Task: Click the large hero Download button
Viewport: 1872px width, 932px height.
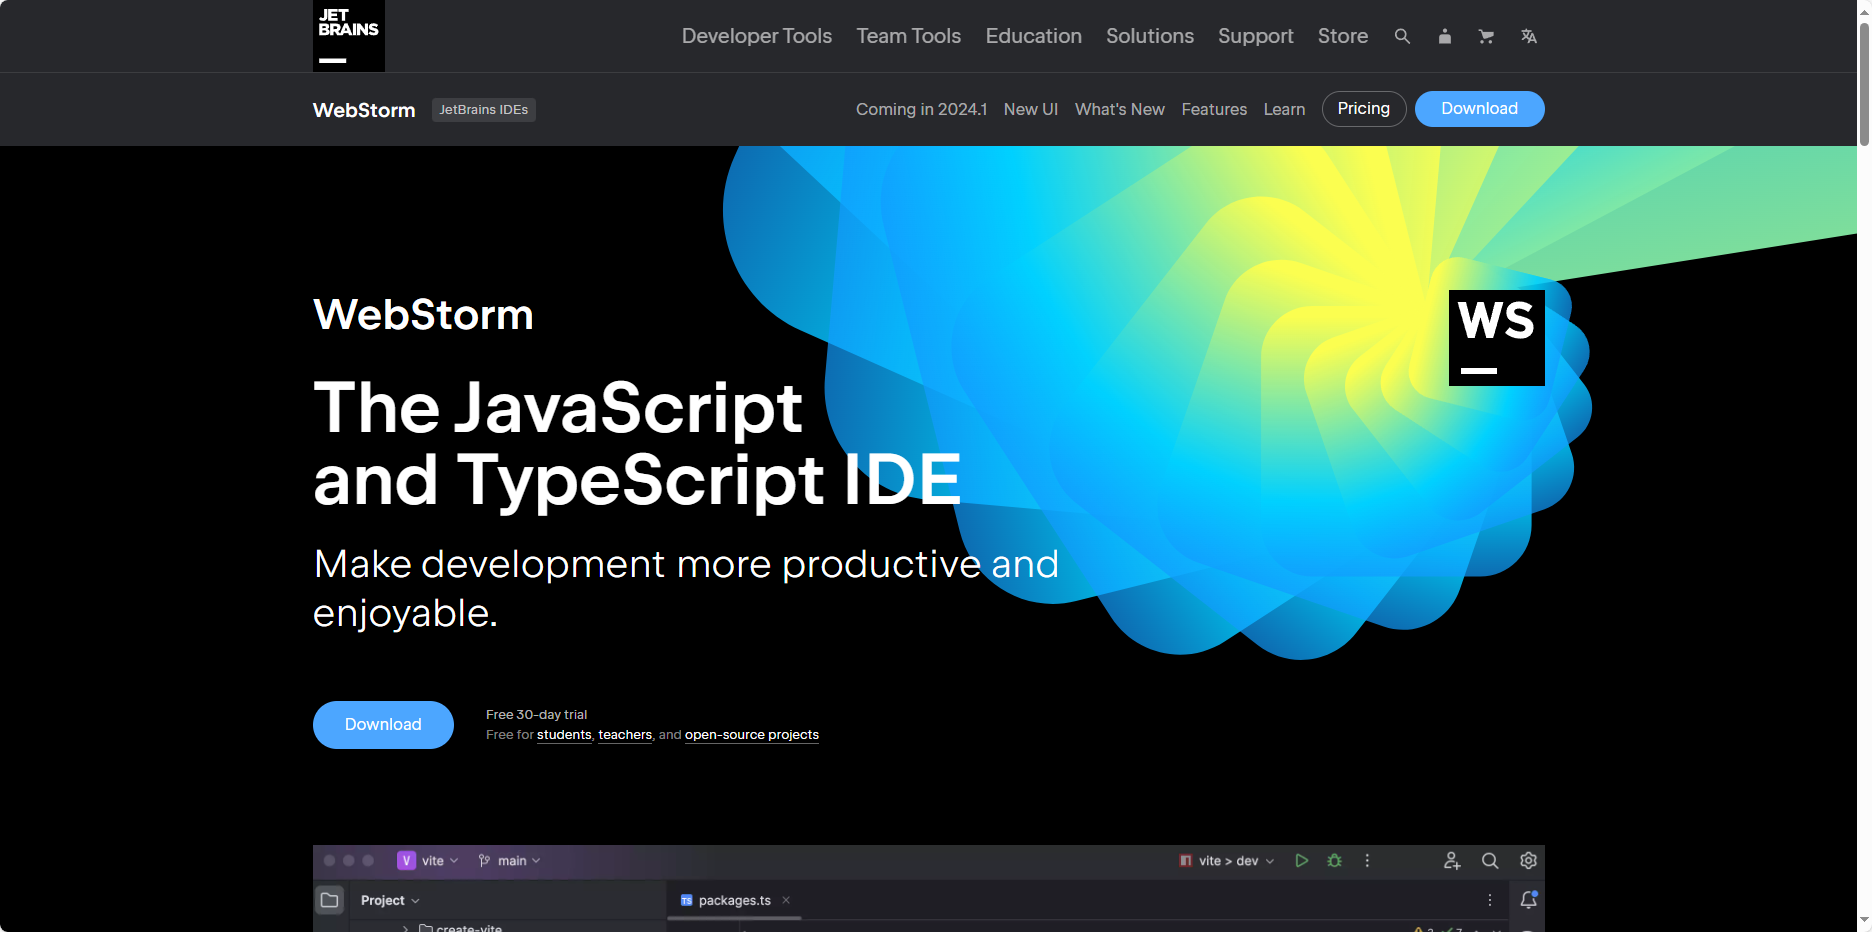Action: coord(383,725)
